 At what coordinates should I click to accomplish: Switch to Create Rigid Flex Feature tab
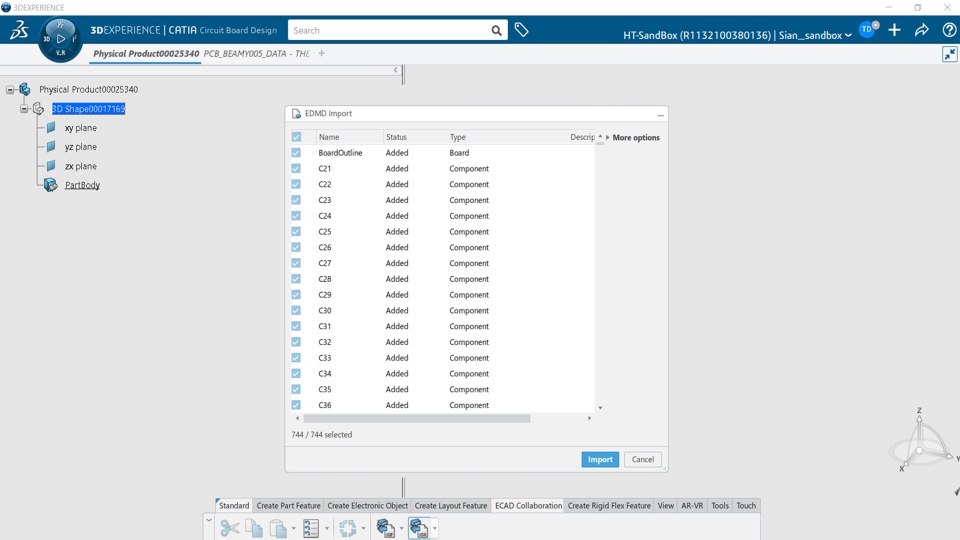pos(609,506)
